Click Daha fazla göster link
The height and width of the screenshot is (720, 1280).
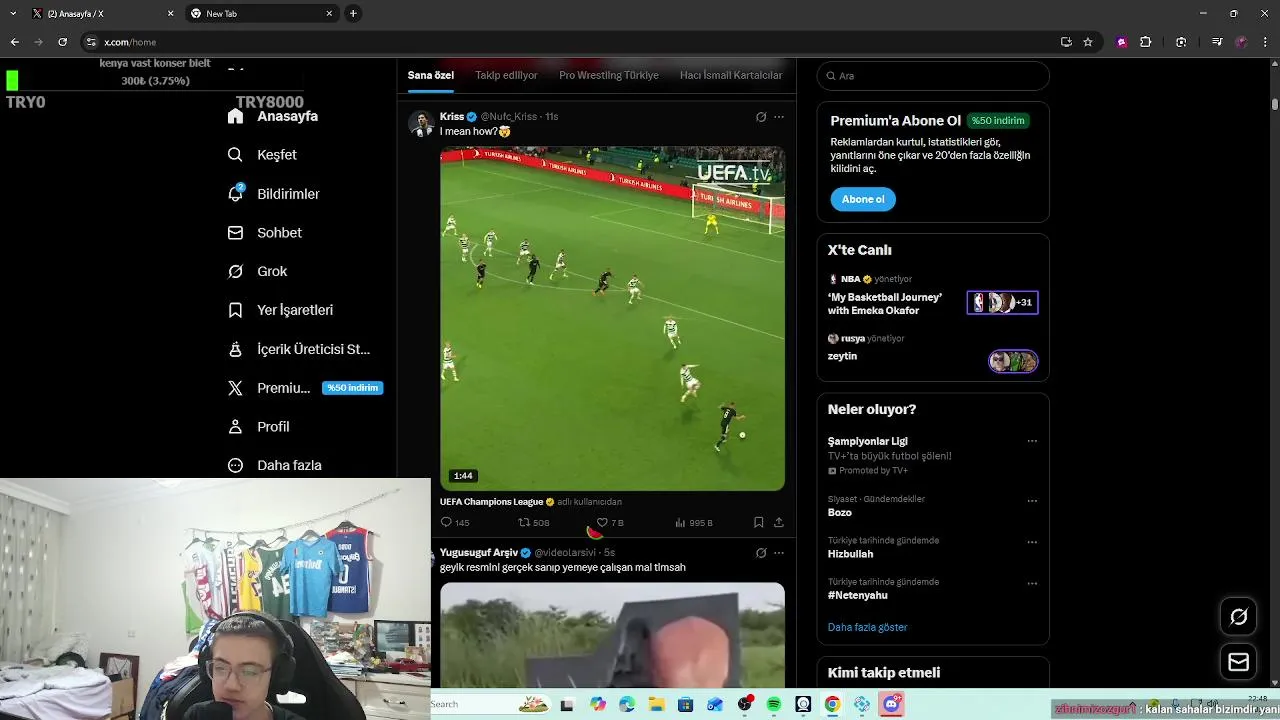tap(867, 627)
